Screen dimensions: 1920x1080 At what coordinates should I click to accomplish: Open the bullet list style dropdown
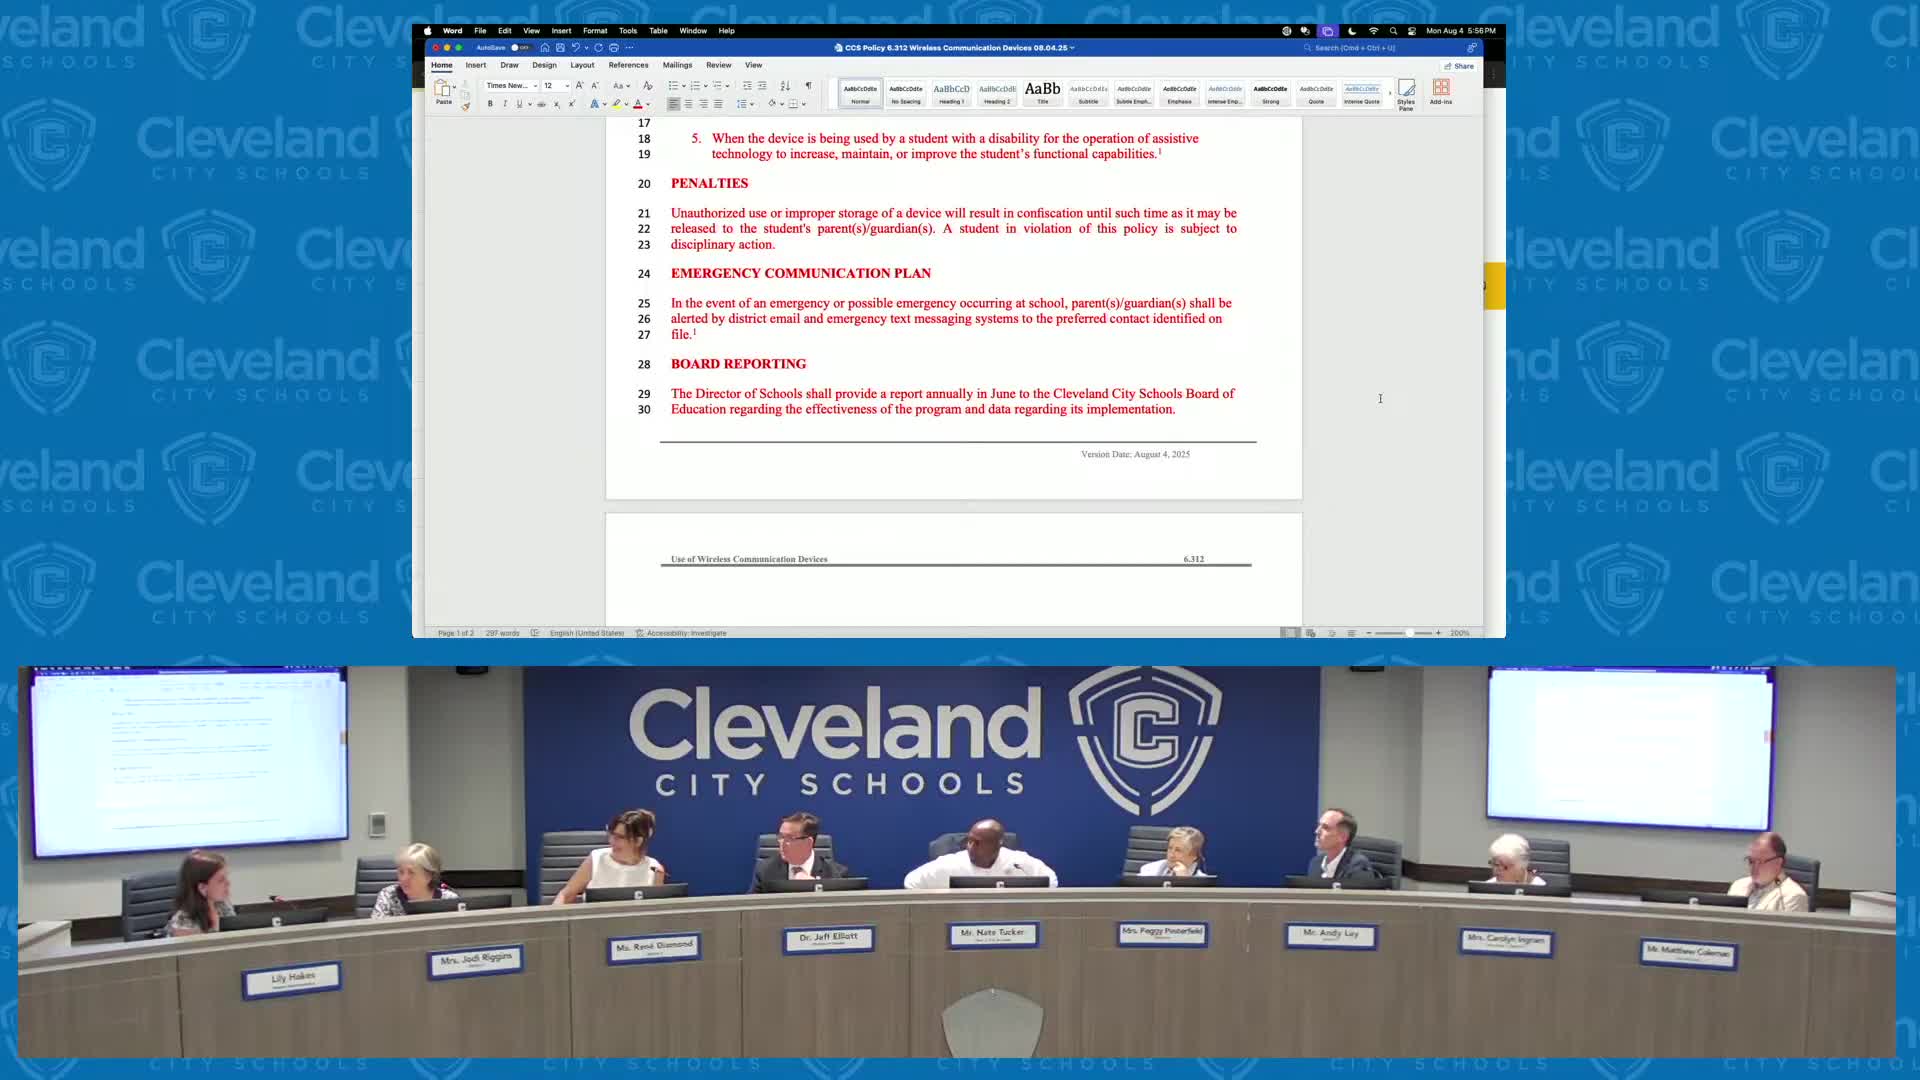[x=683, y=85]
